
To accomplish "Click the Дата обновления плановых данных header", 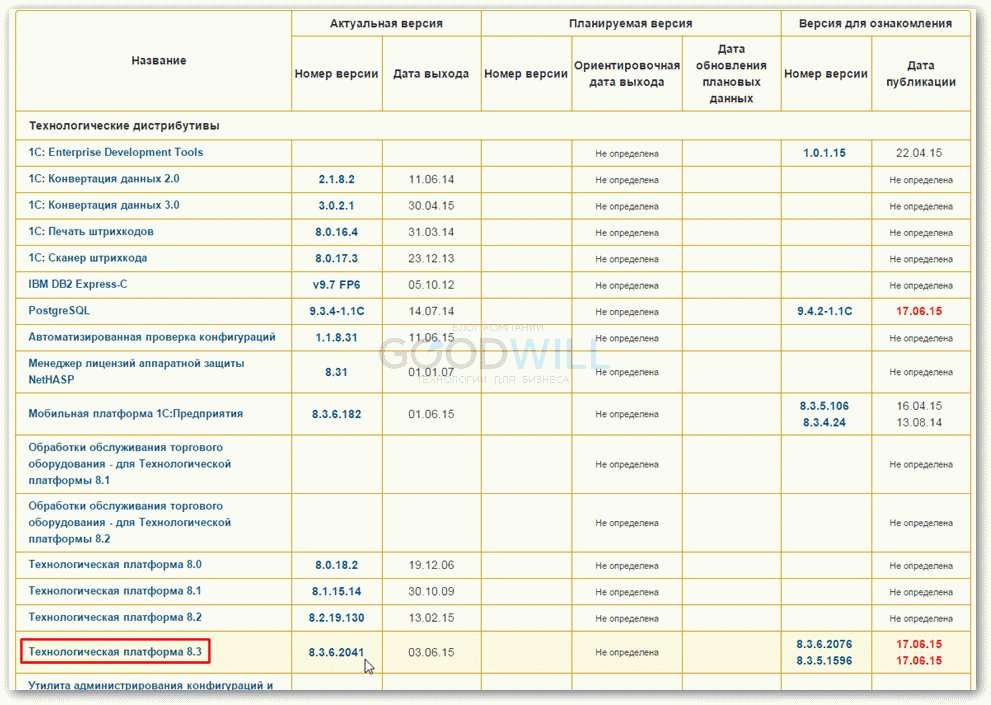I will [x=731, y=74].
